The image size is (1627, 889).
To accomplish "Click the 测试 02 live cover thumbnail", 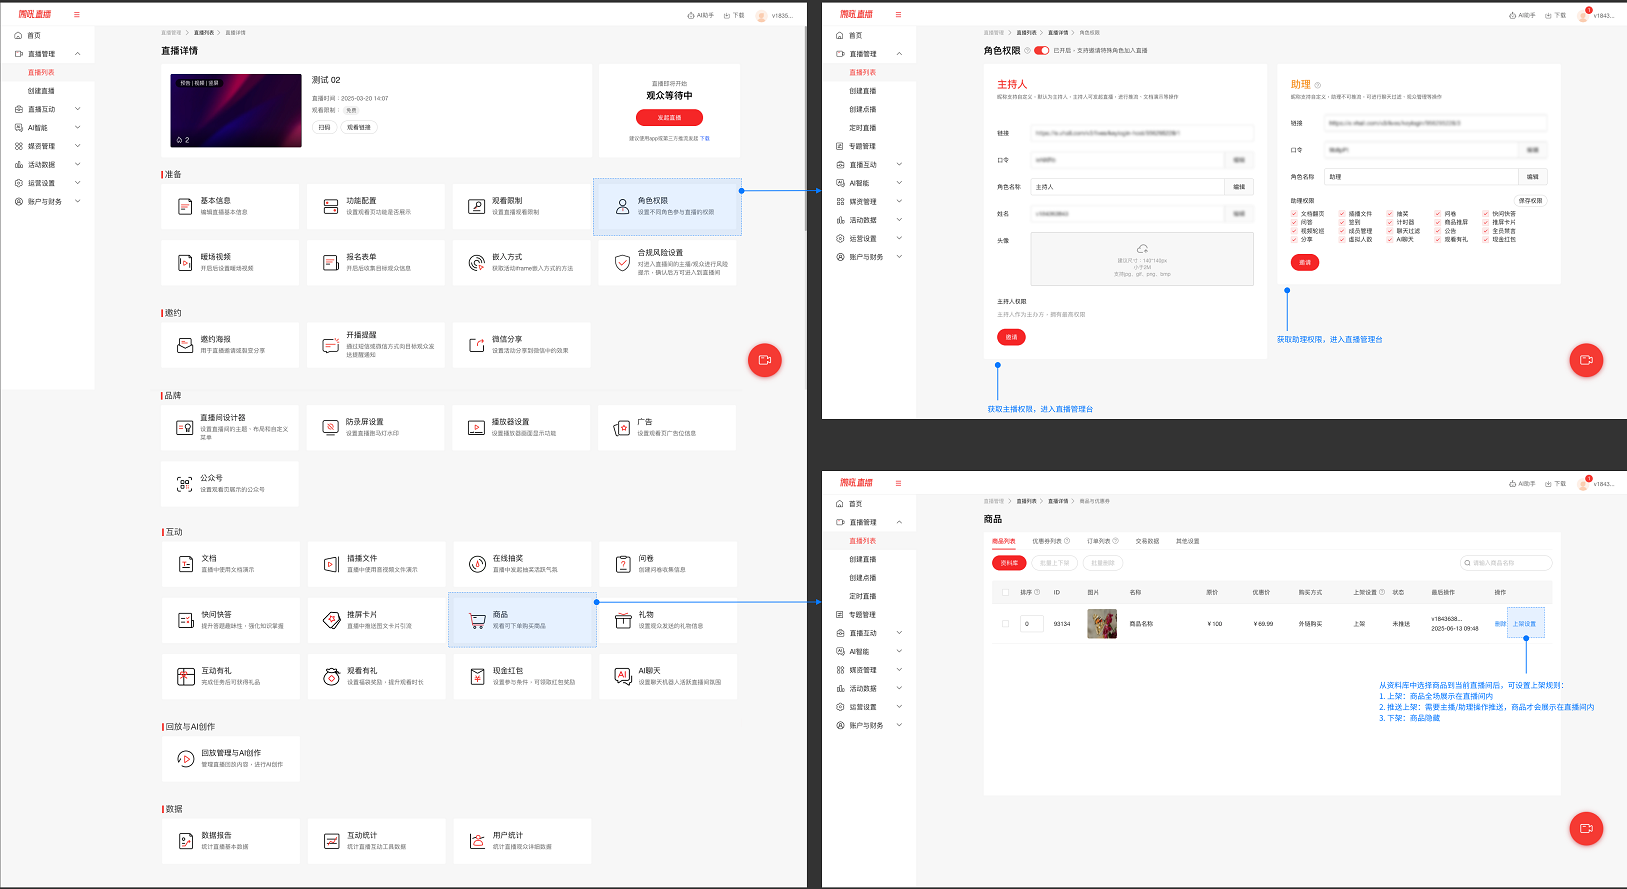I will (236, 111).
